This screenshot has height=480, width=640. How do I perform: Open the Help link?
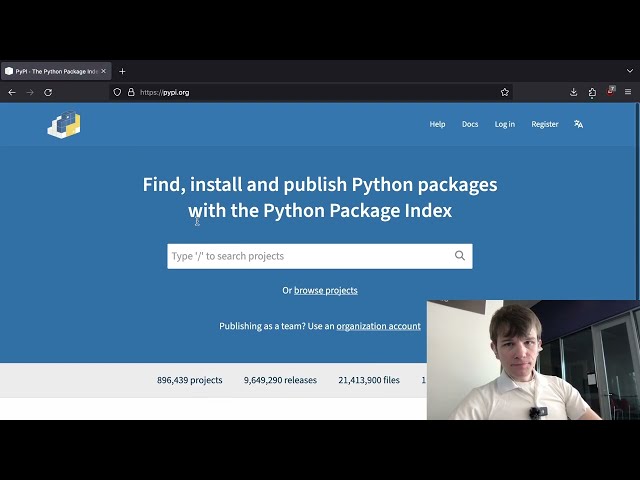(x=437, y=124)
